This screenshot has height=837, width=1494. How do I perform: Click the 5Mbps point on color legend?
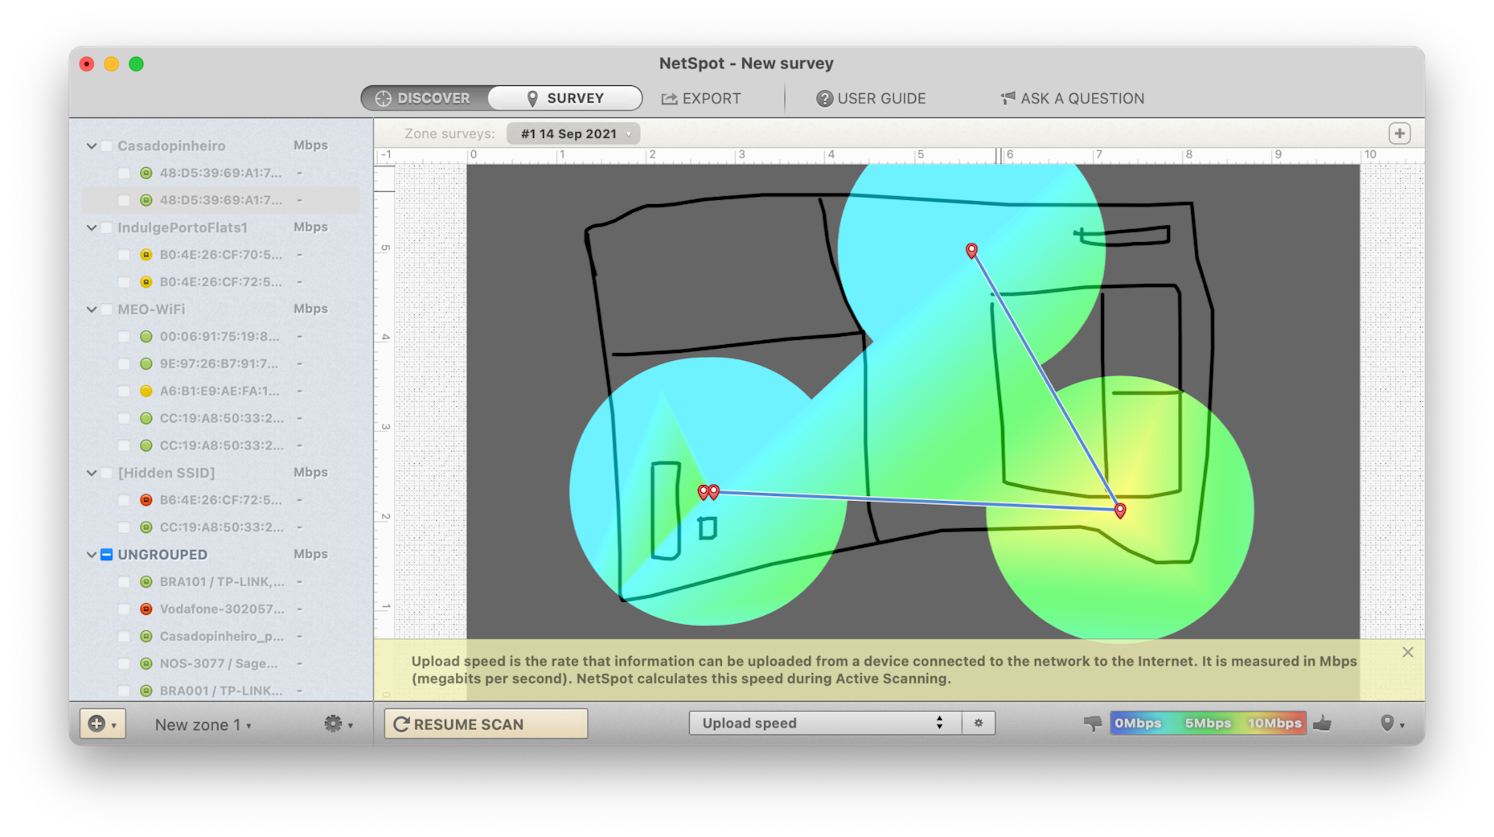pyautogui.click(x=1207, y=723)
